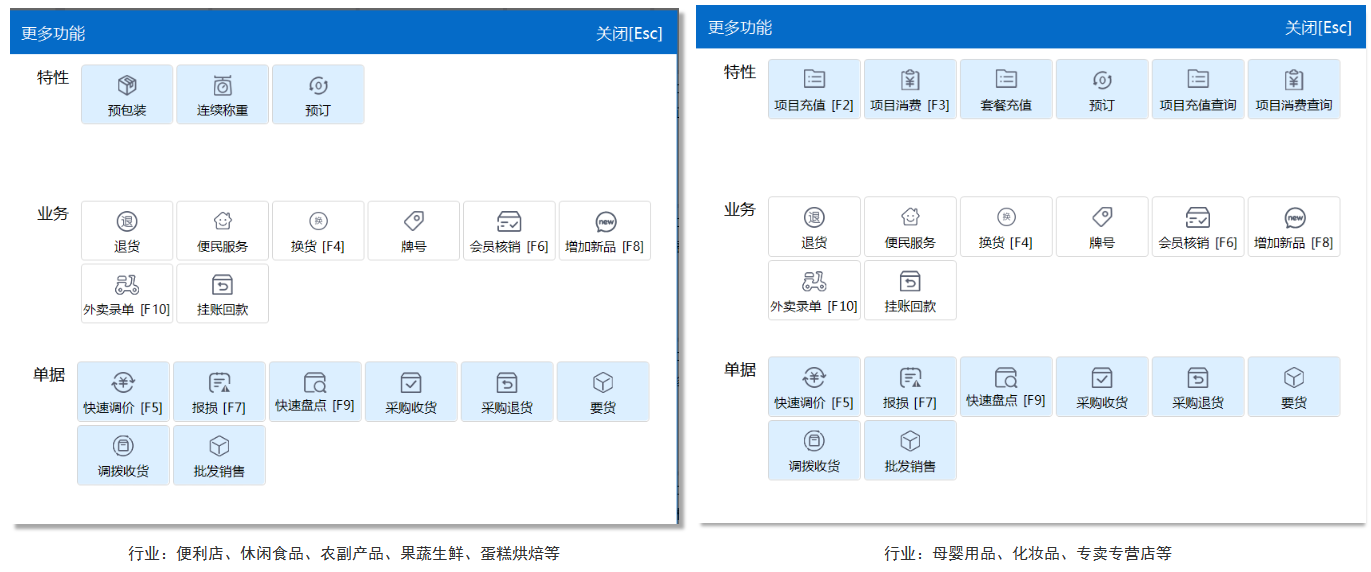Open 会员核销 [F6] in the left panel
1371x572 pixels.
(509, 231)
